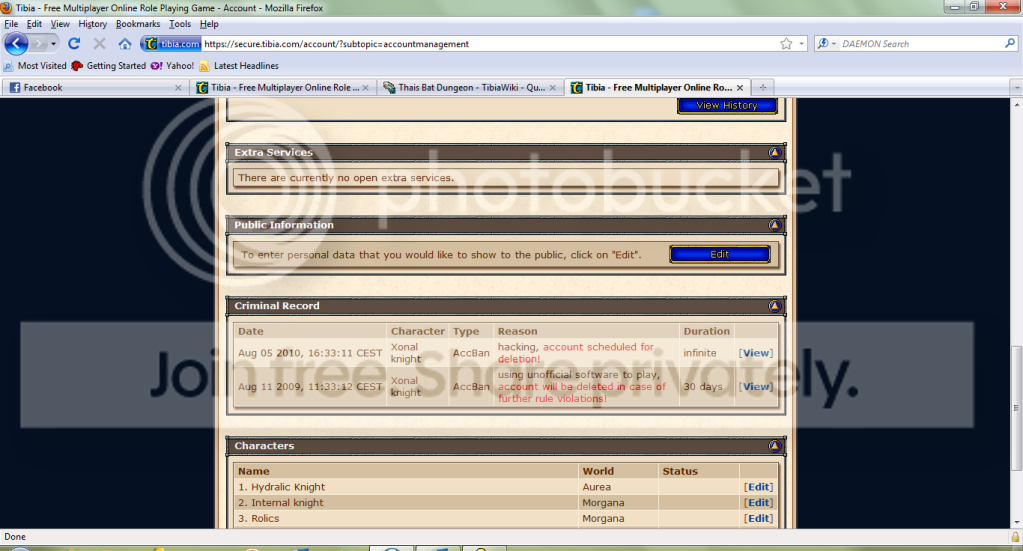The width and height of the screenshot is (1023, 551).
Task: Click the status bar padlock security icon
Action: (x=1015, y=537)
